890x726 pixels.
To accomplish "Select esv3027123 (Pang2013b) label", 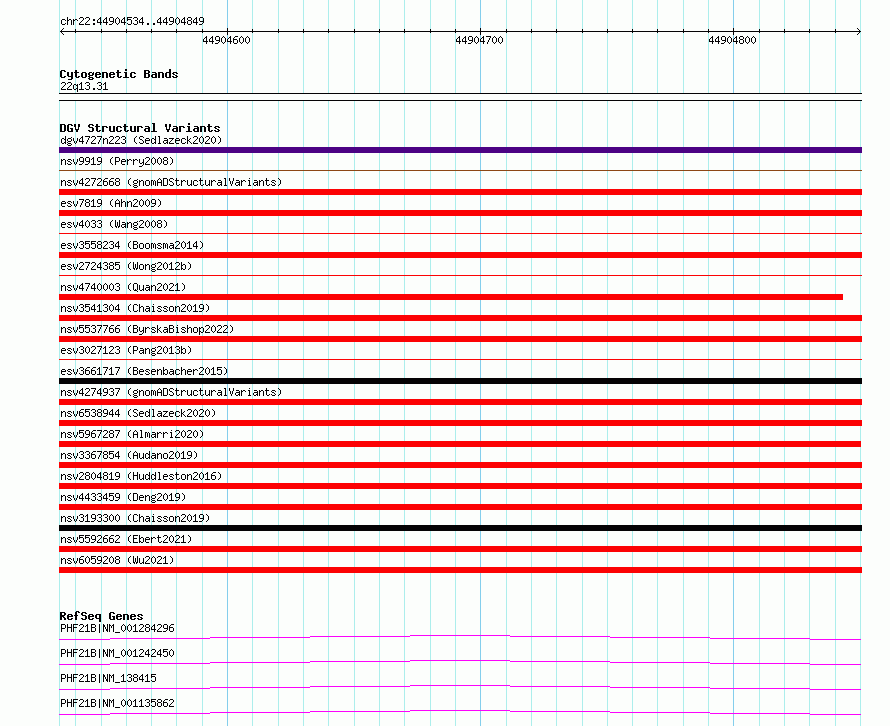I will [126, 350].
